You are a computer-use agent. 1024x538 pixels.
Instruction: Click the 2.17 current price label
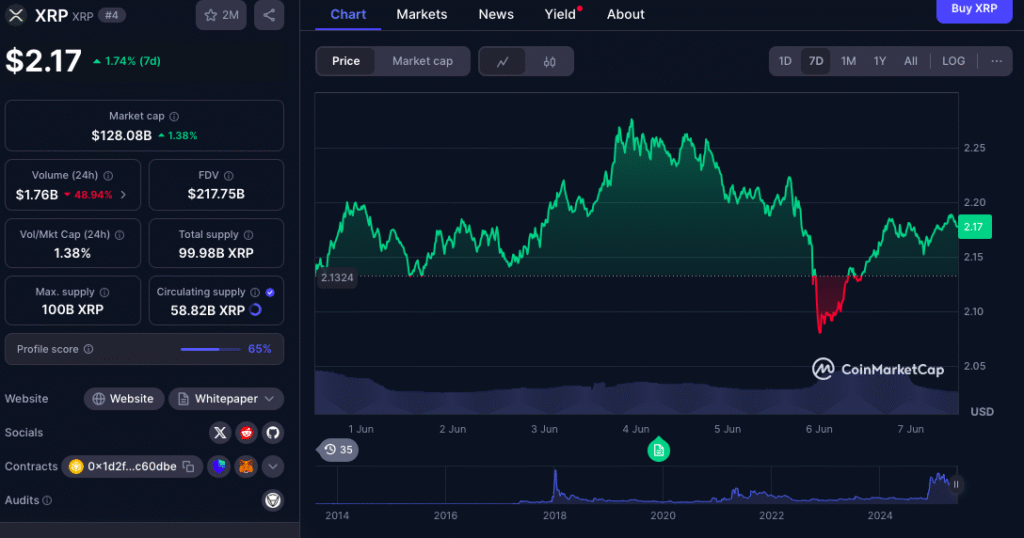click(974, 227)
